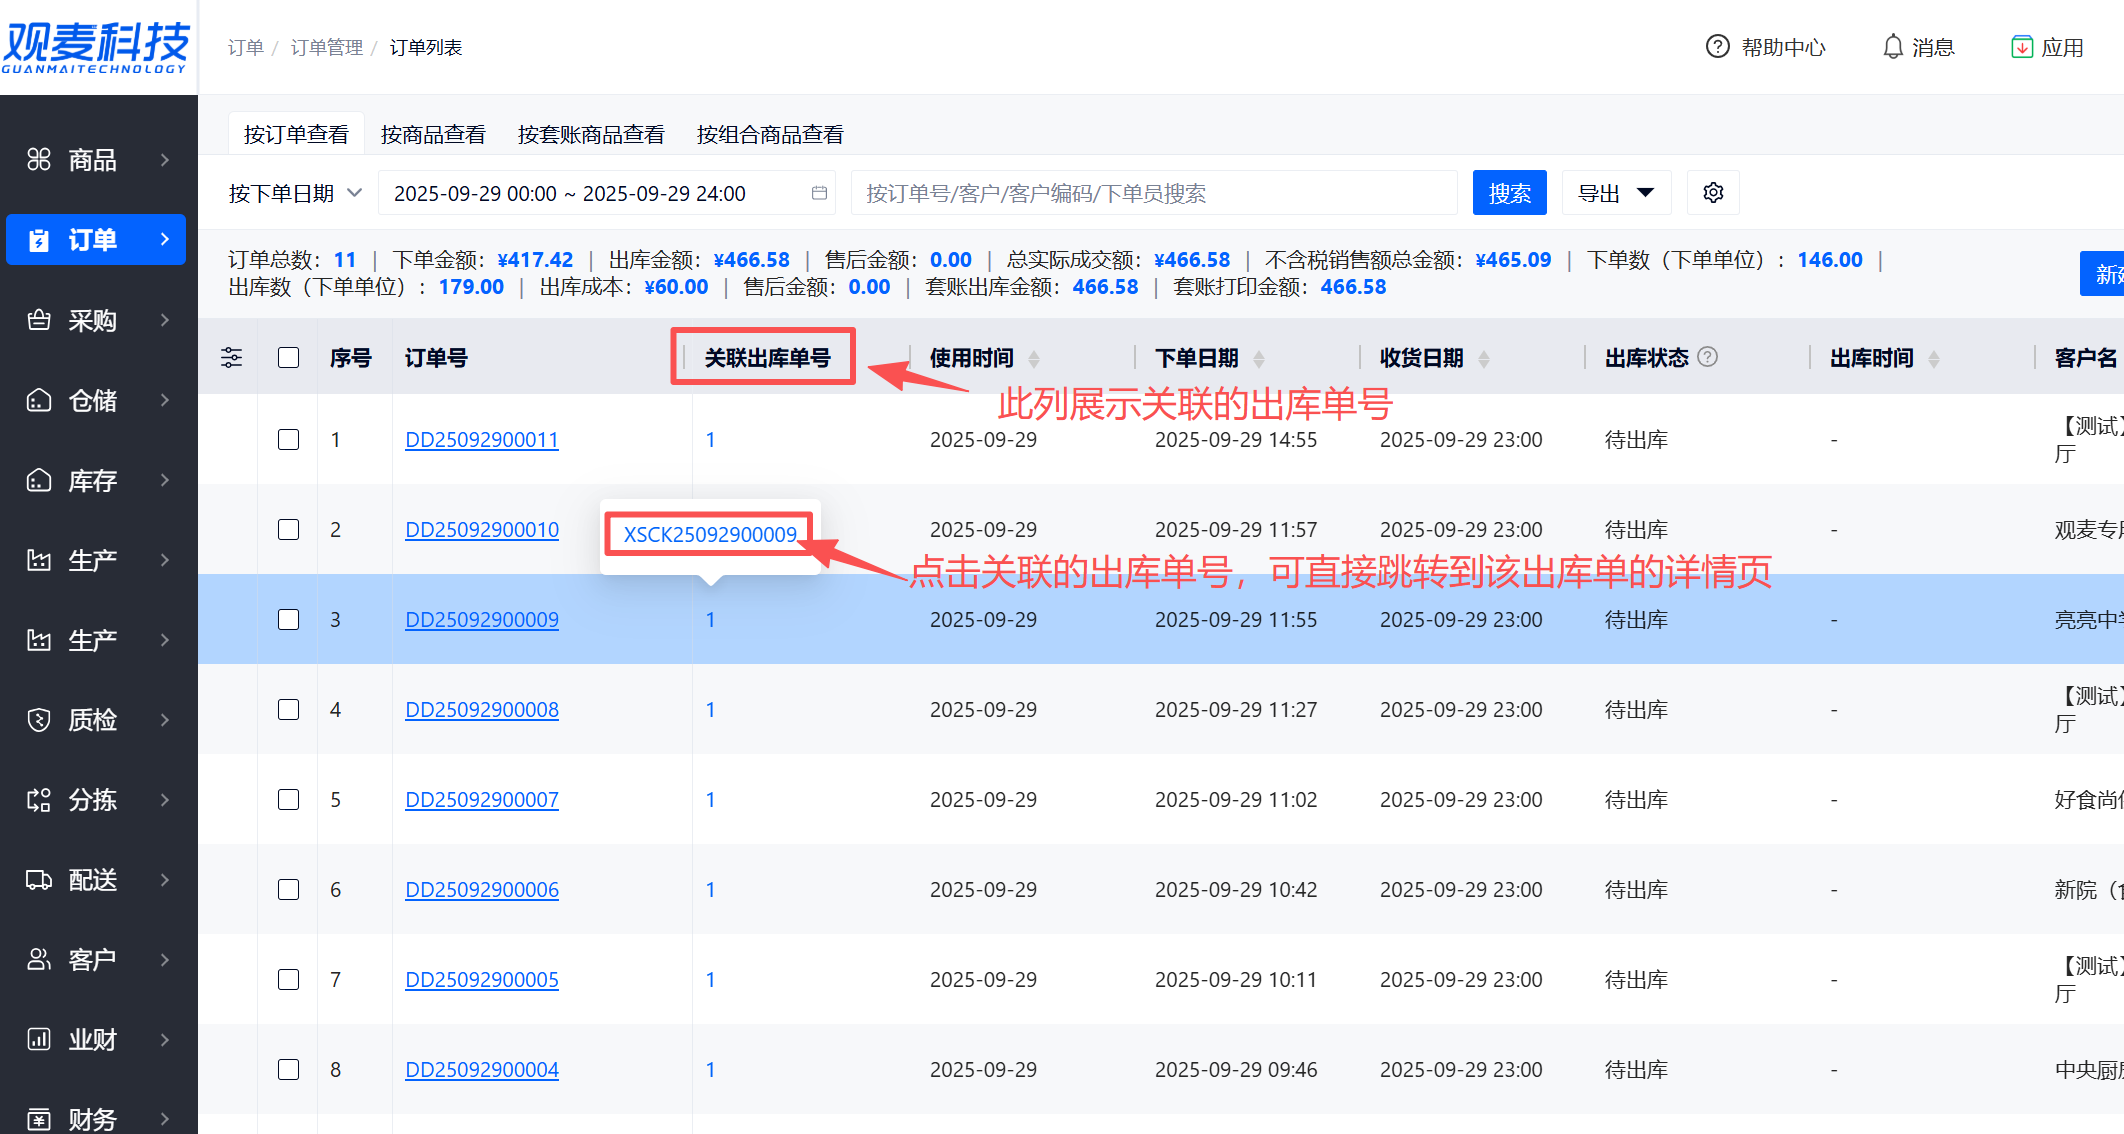Open order link DD25092900011
2124x1134 pixels.
click(x=482, y=440)
